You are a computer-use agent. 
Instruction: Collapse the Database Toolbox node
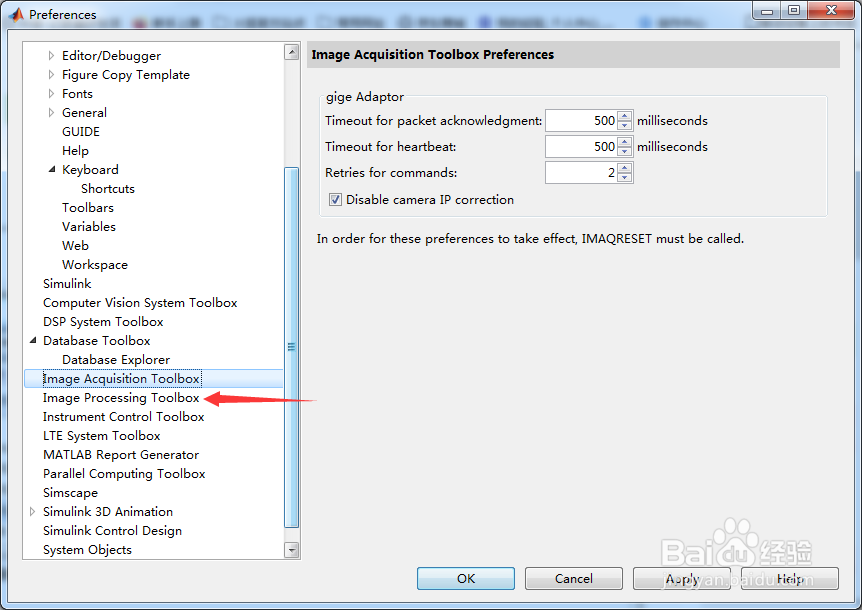click(x=32, y=341)
